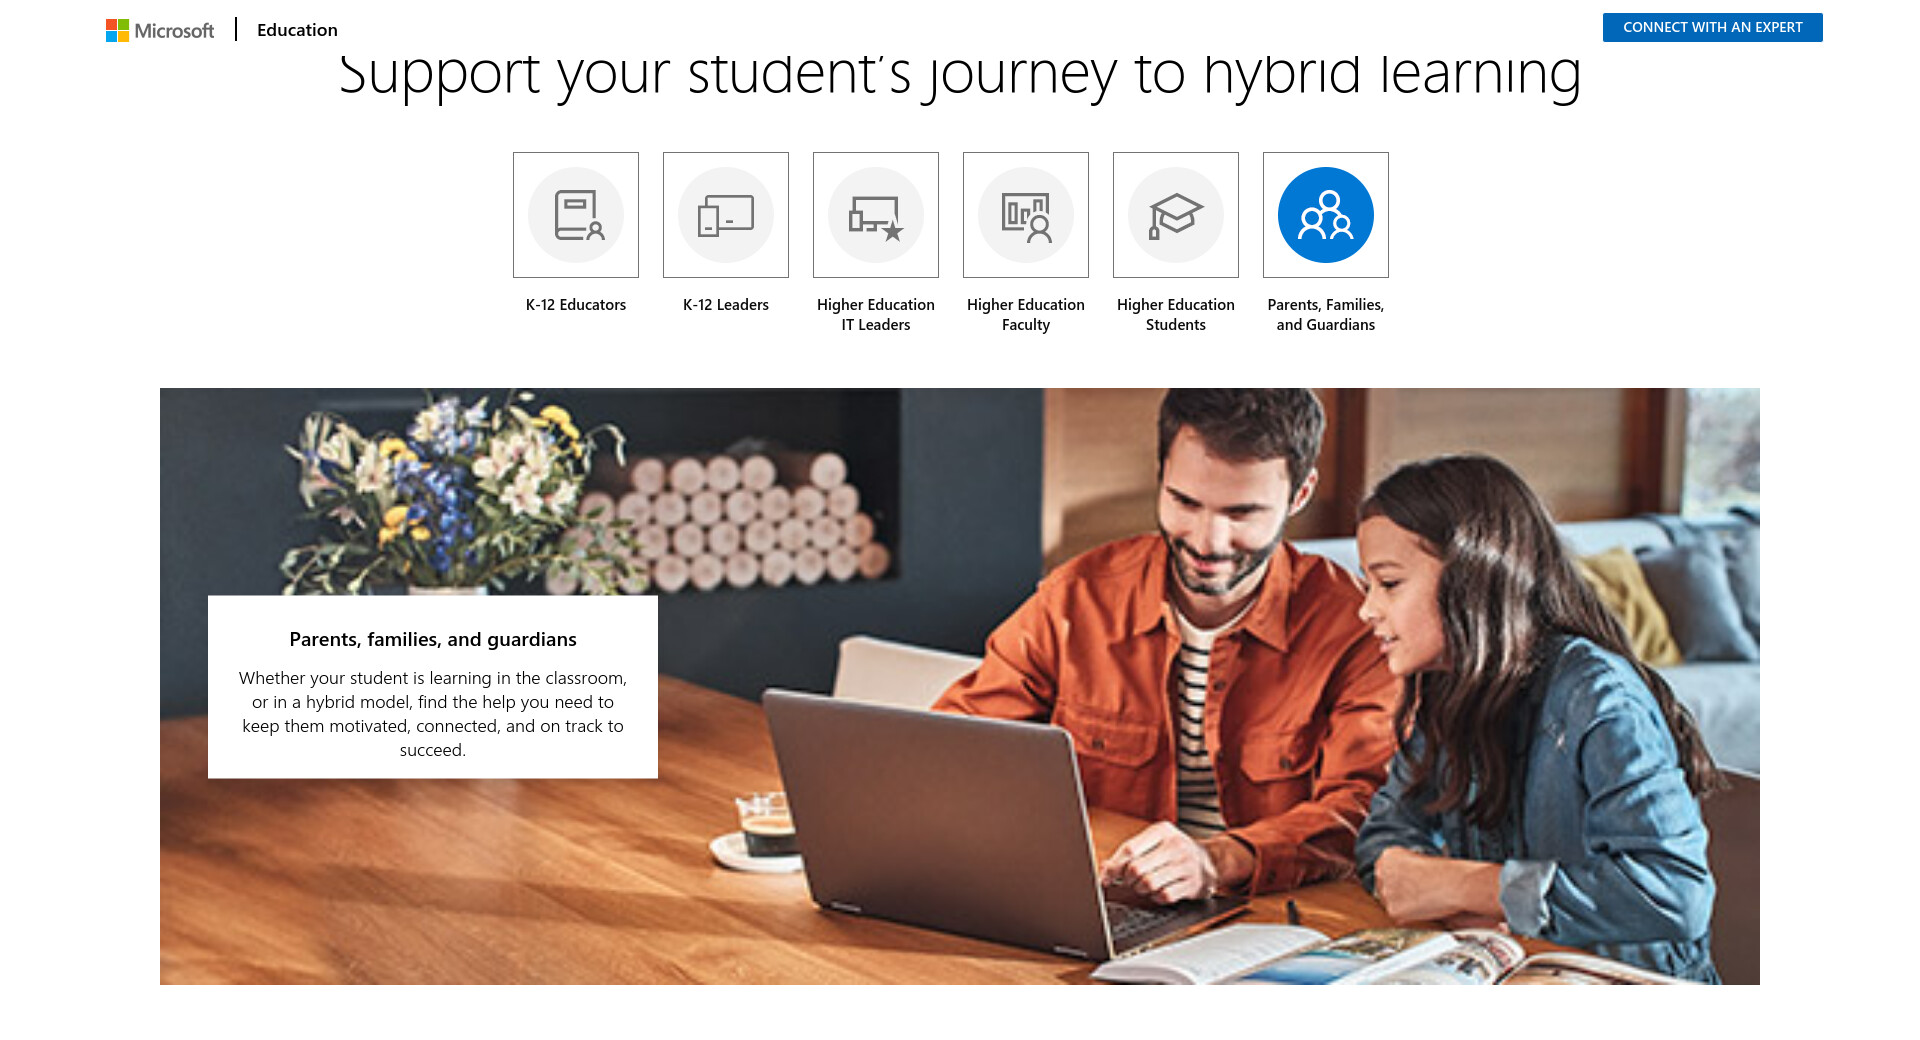Choose Higher Education IT Leaders icon

click(x=876, y=215)
